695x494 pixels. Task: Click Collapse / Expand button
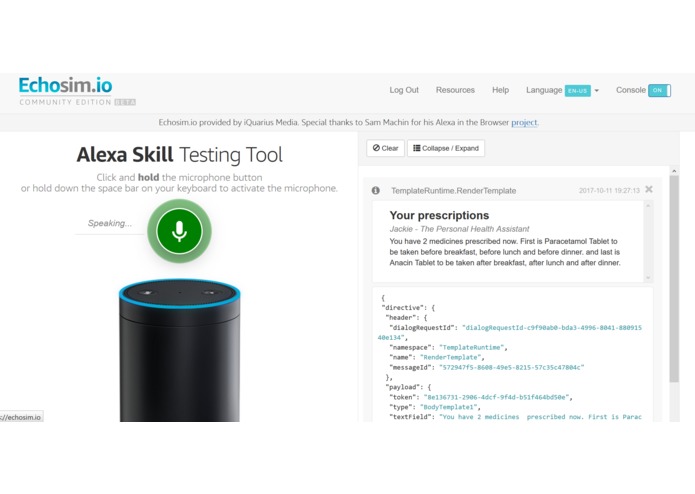[x=446, y=148]
